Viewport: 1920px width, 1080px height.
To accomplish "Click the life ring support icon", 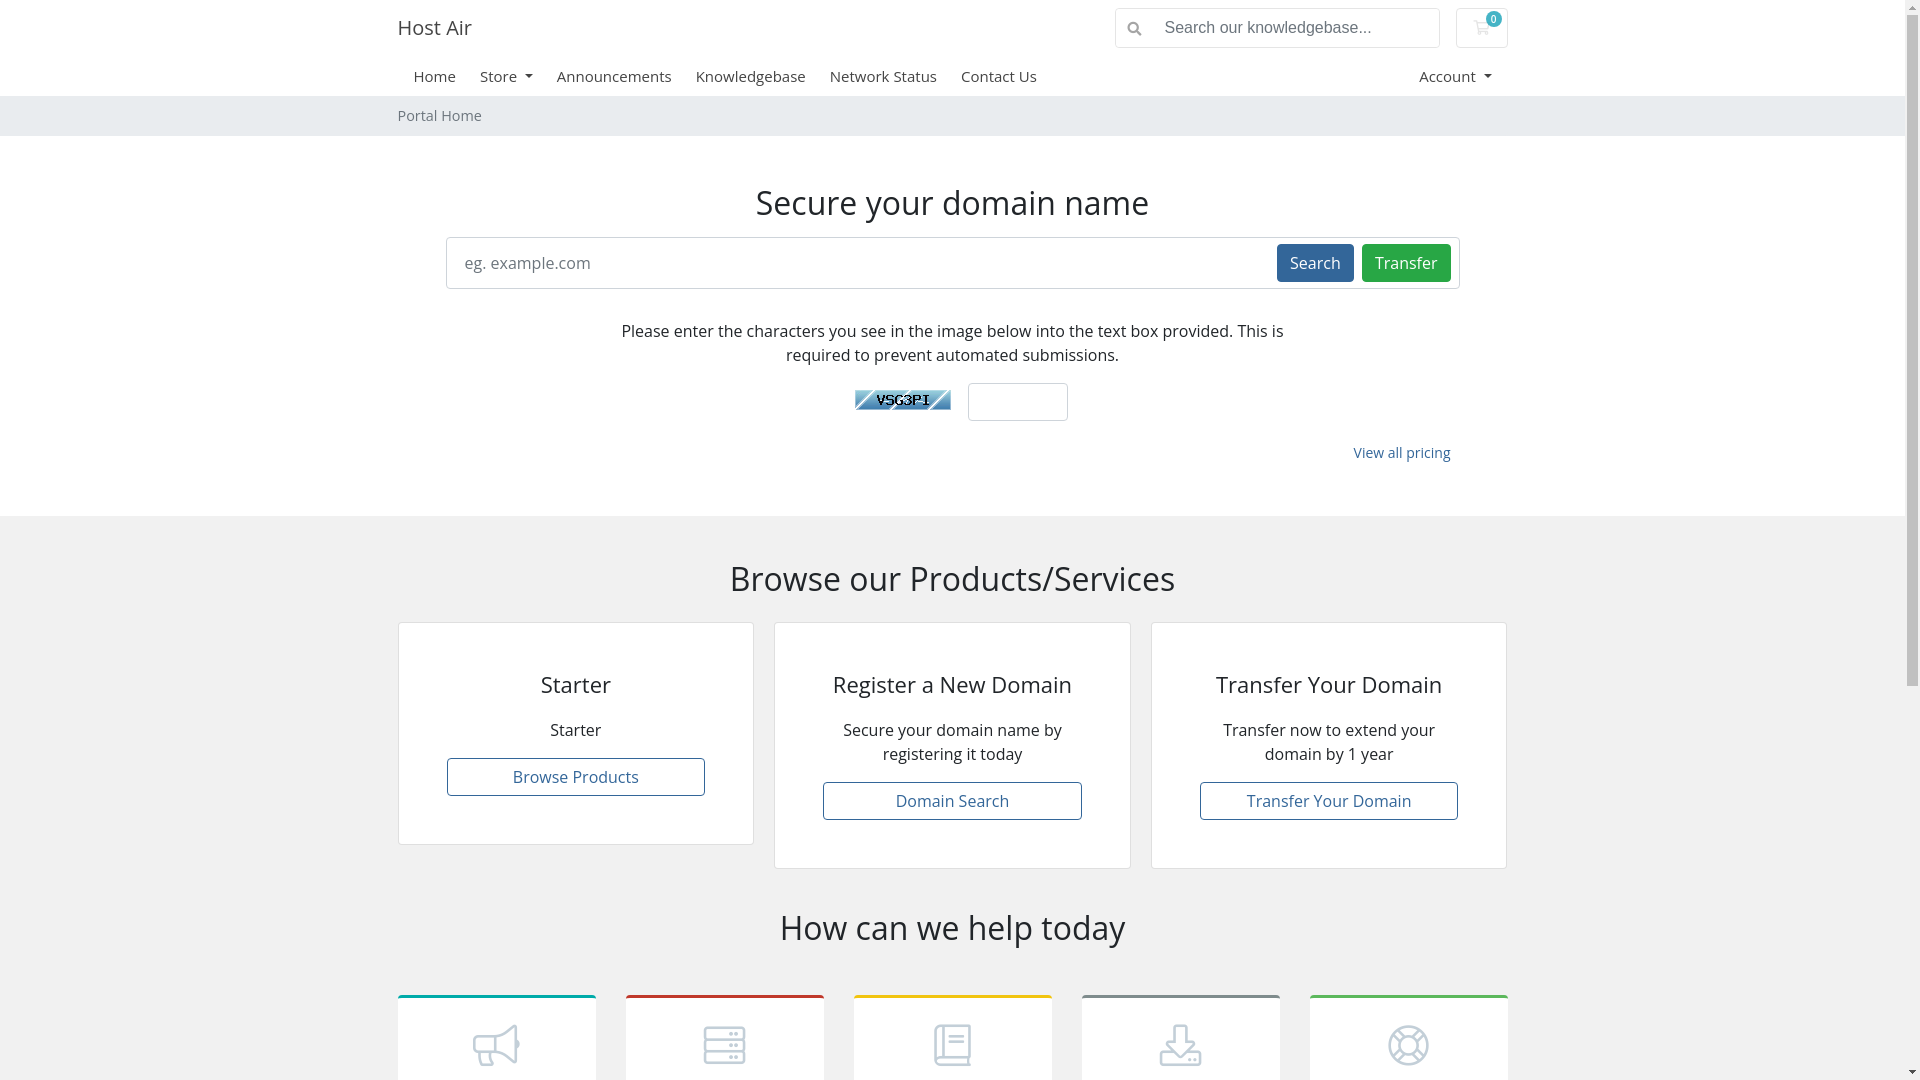I will click(1408, 1045).
